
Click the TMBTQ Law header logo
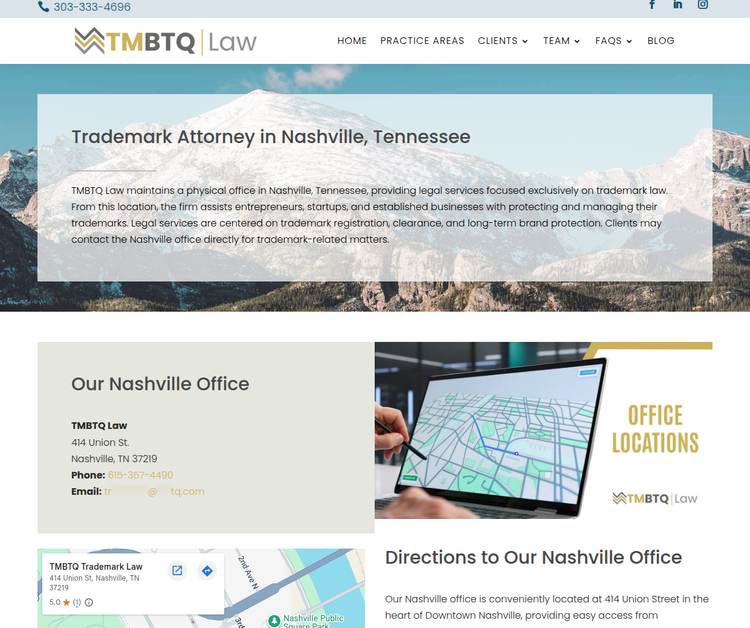165,41
